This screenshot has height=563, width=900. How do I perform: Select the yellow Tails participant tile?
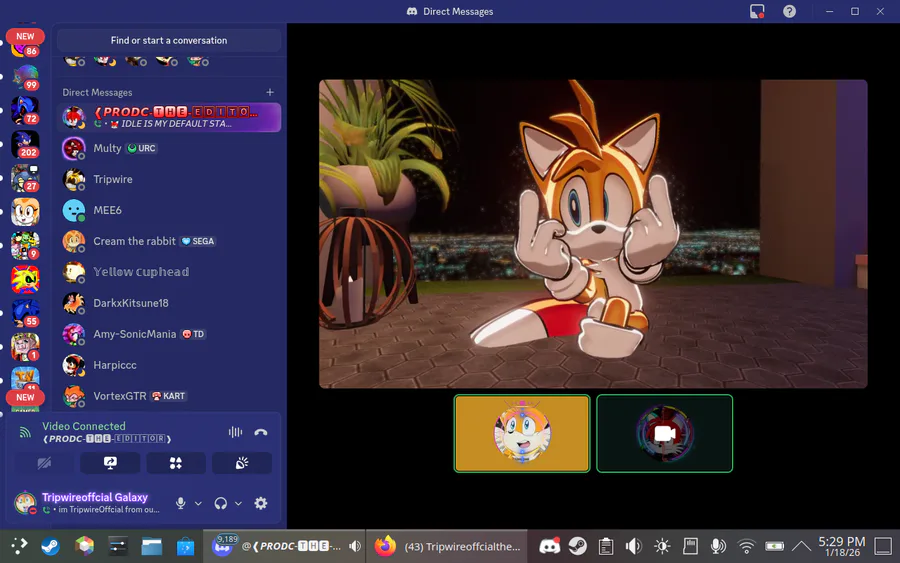(522, 433)
